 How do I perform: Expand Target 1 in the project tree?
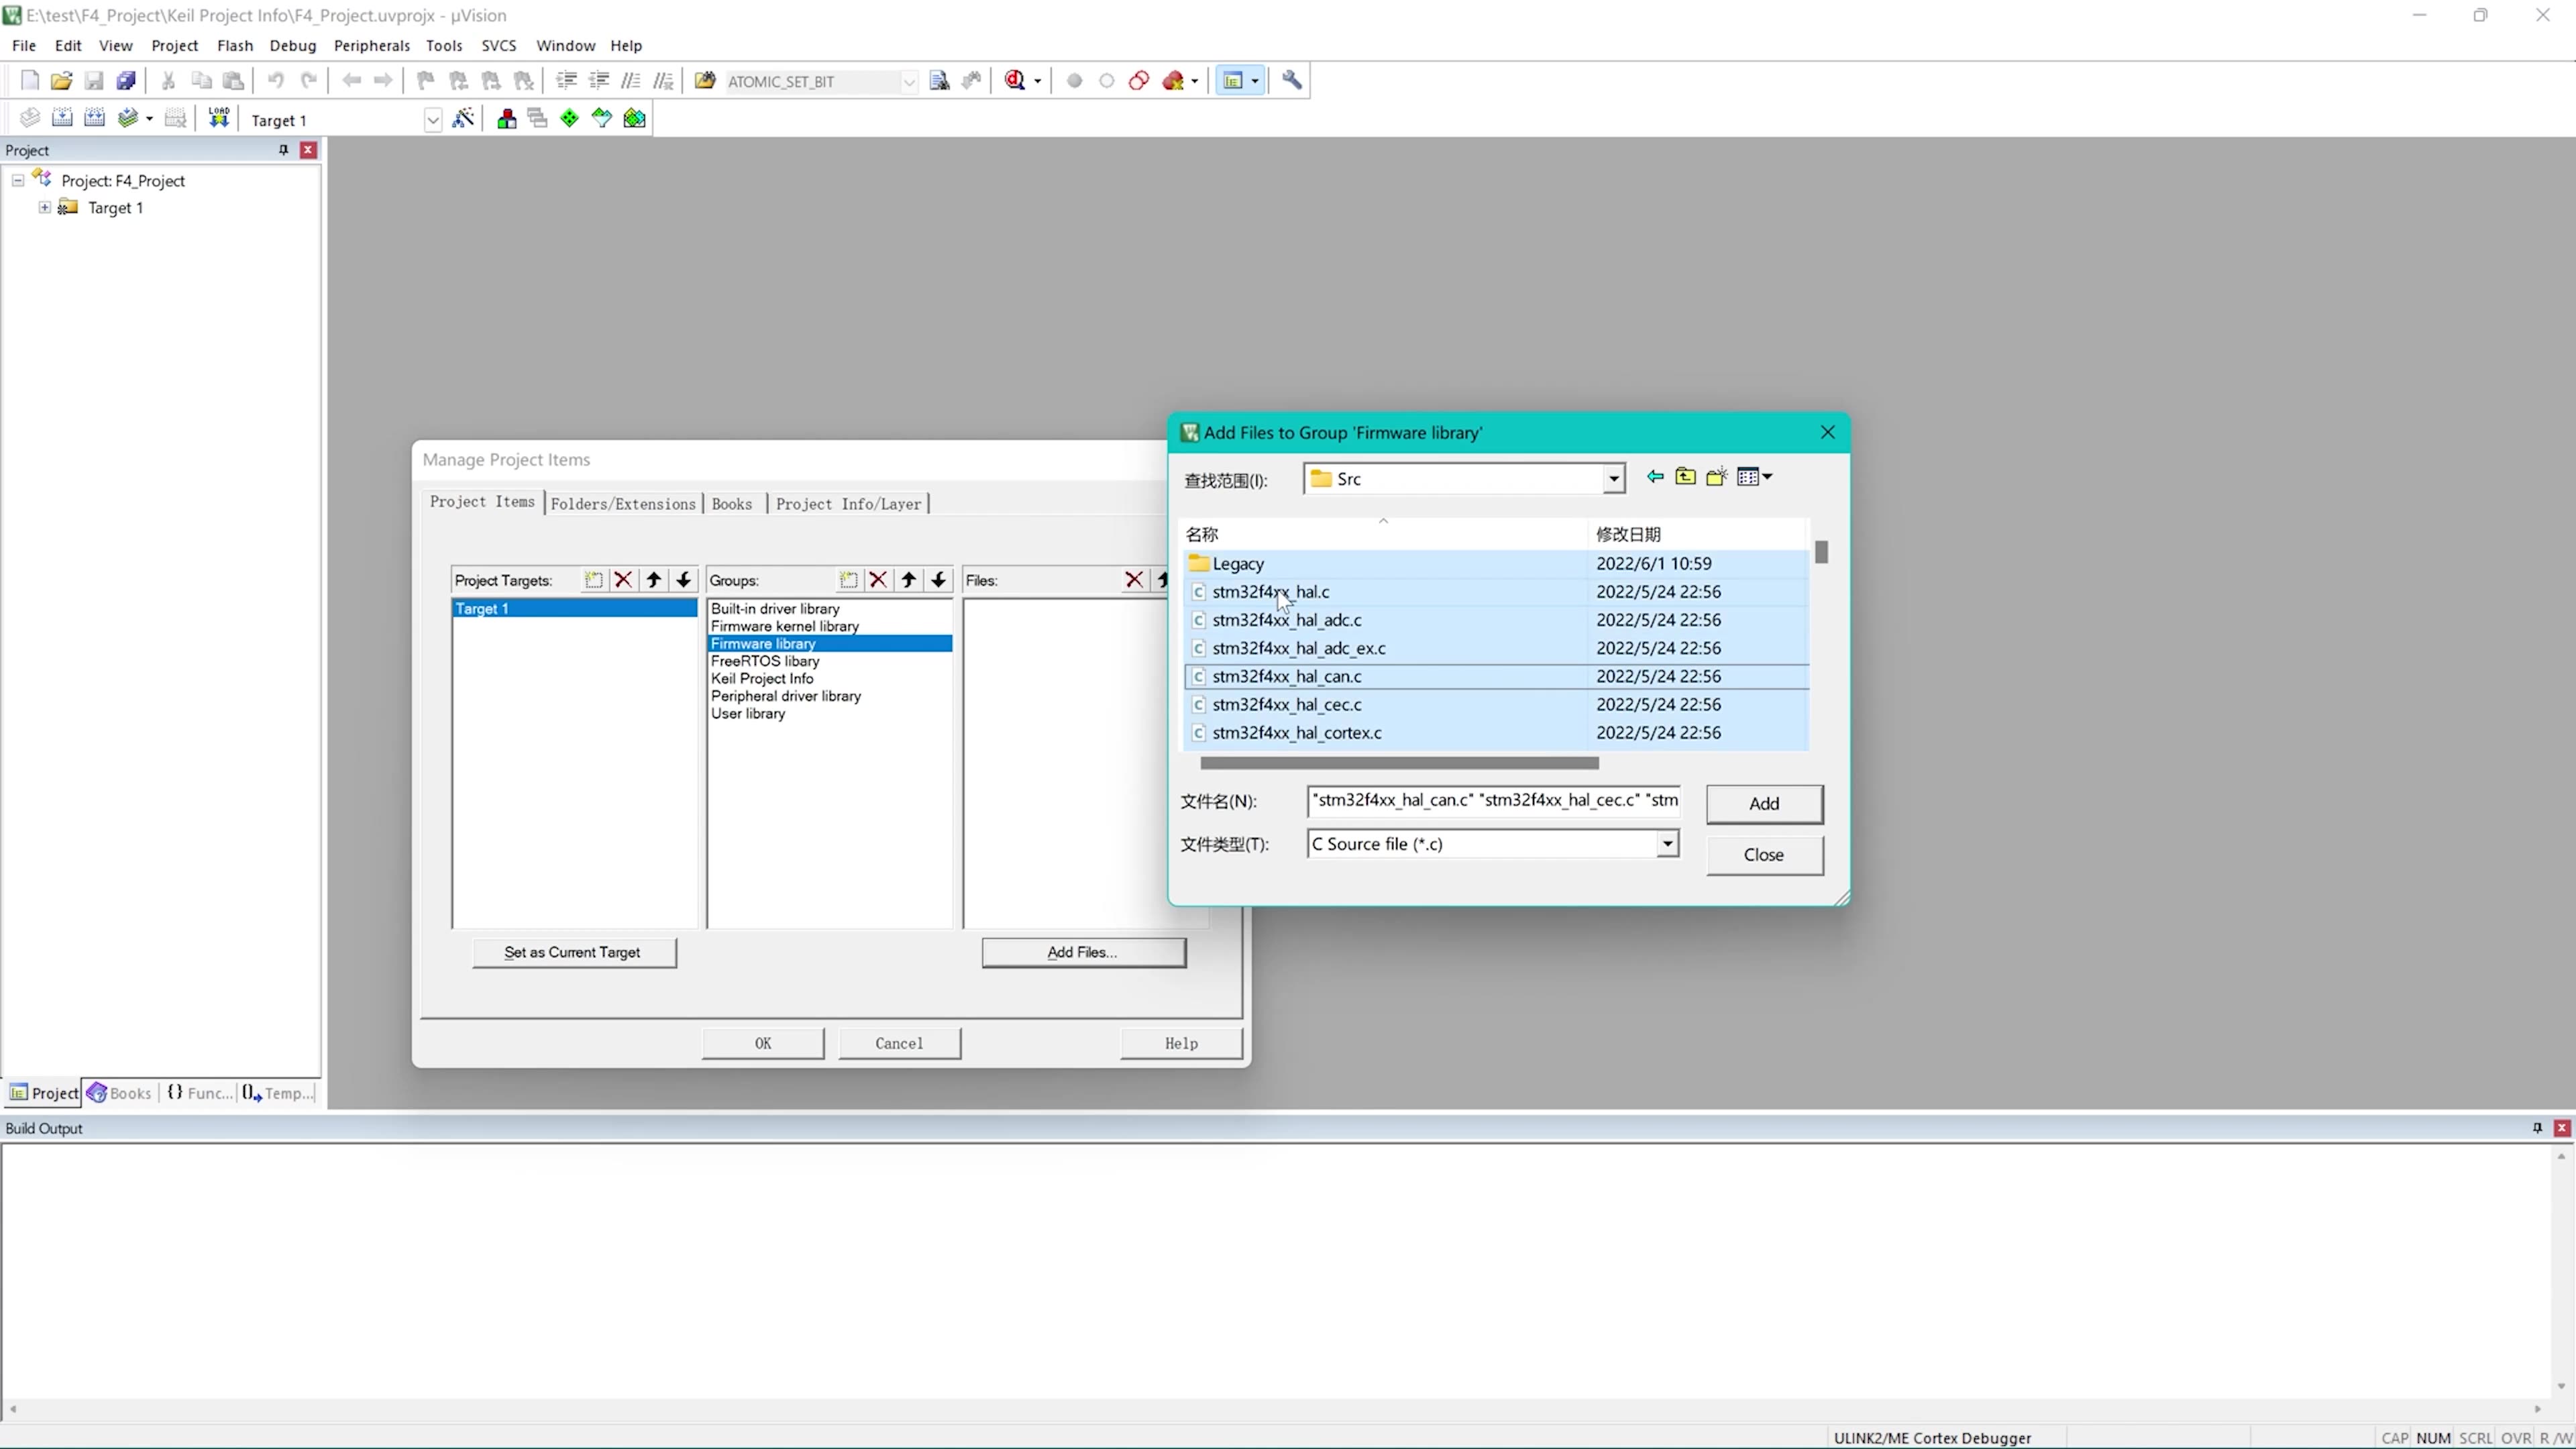(x=45, y=207)
